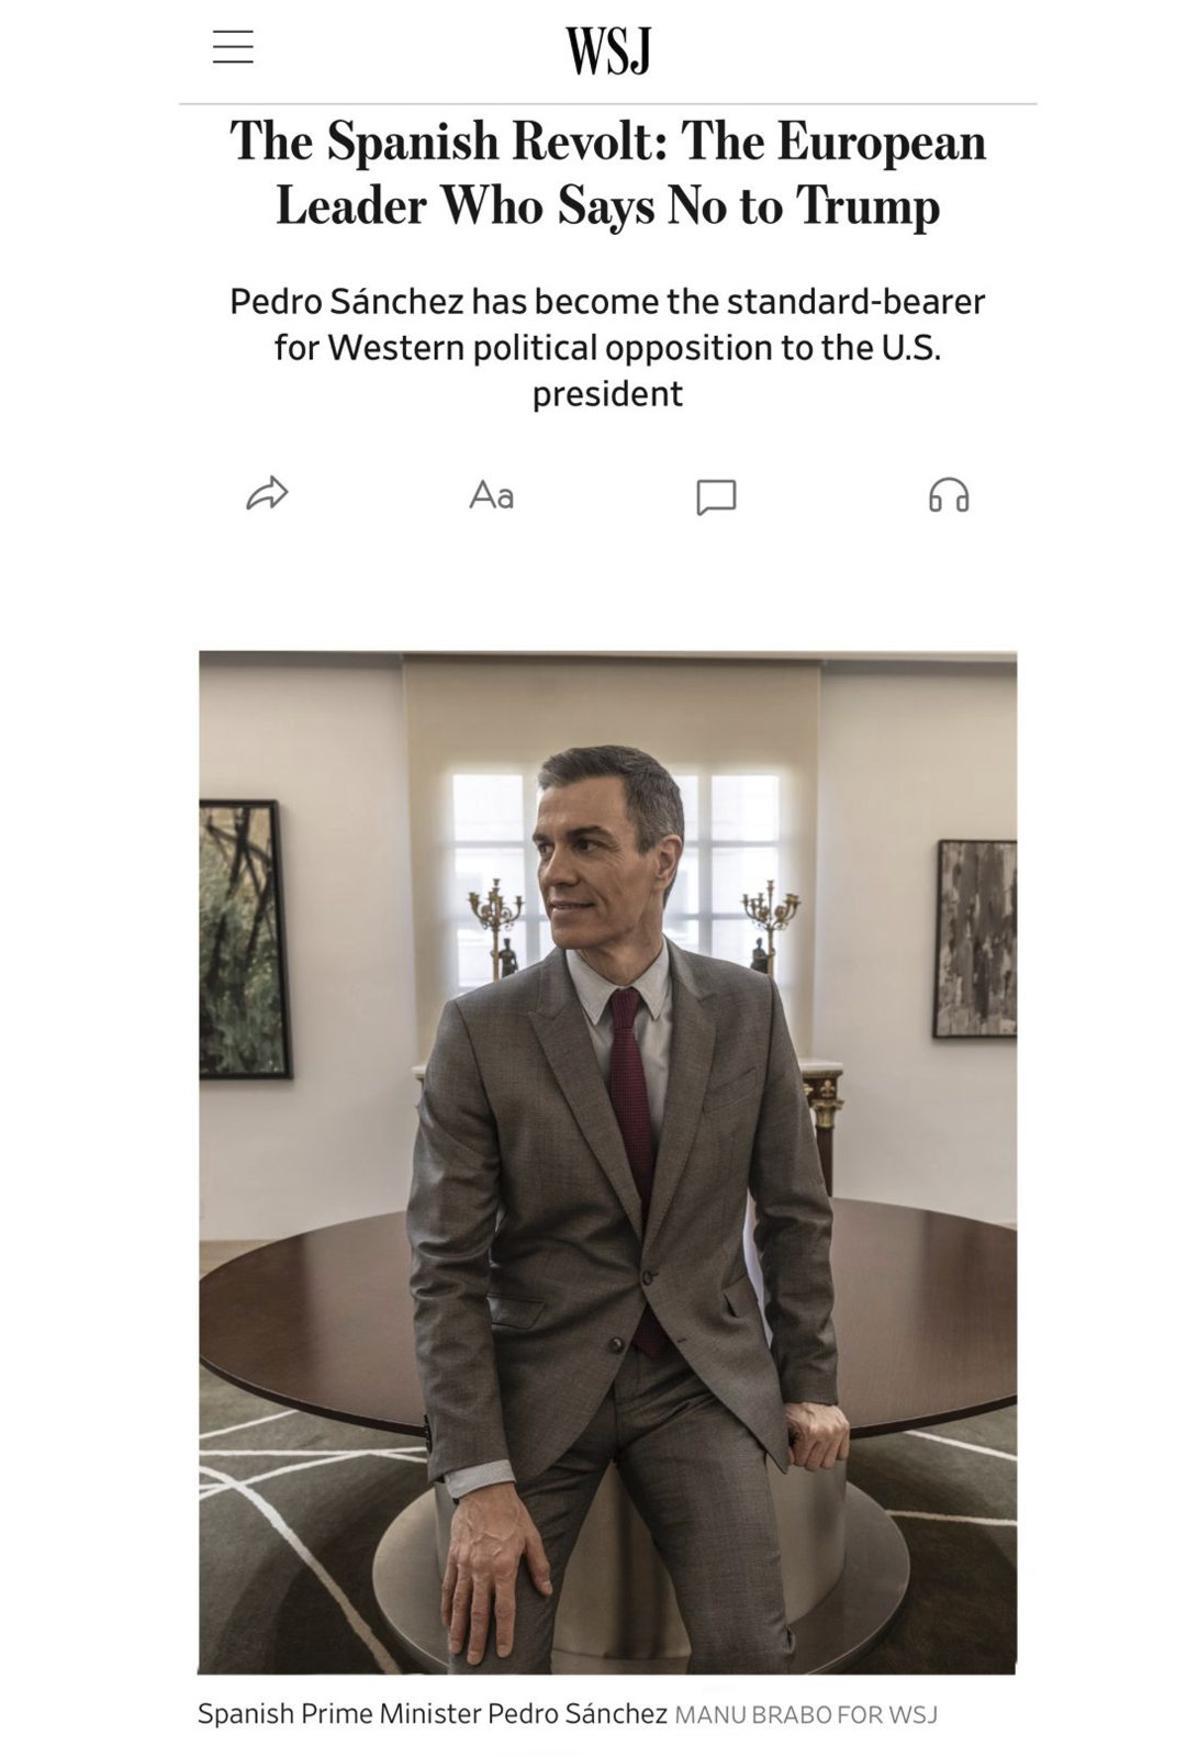Open the comments speech bubble icon
The image size is (1200, 1757).
coord(716,497)
